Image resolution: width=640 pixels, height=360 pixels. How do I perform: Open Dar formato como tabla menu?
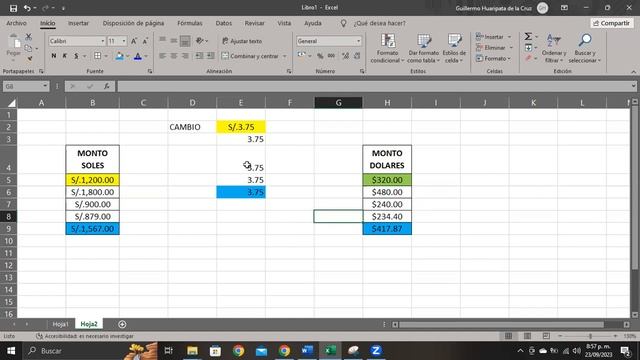click(424, 49)
